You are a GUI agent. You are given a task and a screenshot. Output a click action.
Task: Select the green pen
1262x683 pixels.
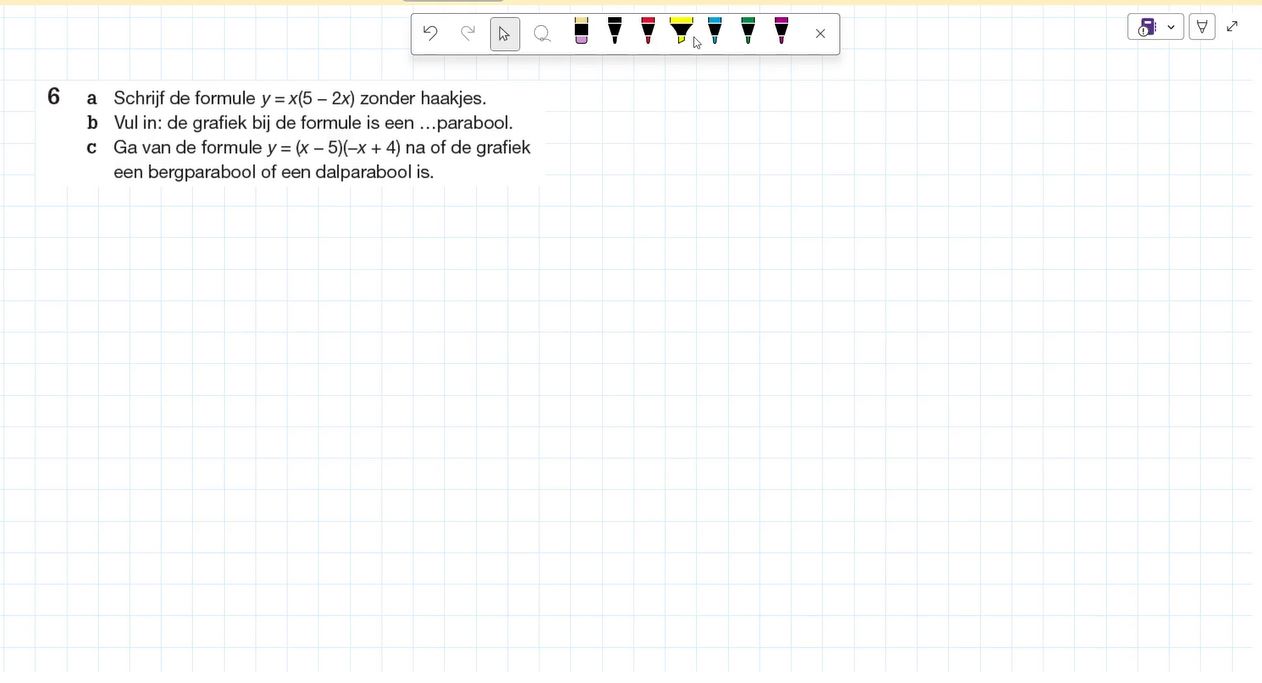[x=748, y=31]
